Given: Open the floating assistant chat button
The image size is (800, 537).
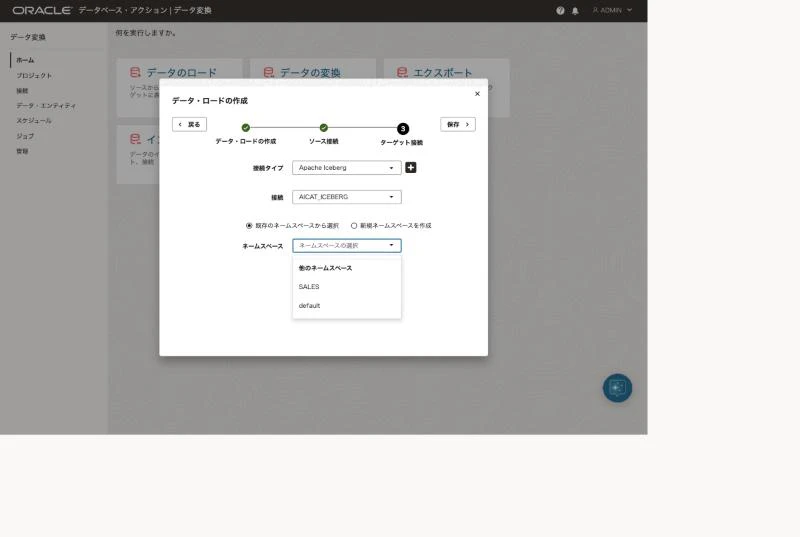Looking at the screenshot, I should point(617,388).
